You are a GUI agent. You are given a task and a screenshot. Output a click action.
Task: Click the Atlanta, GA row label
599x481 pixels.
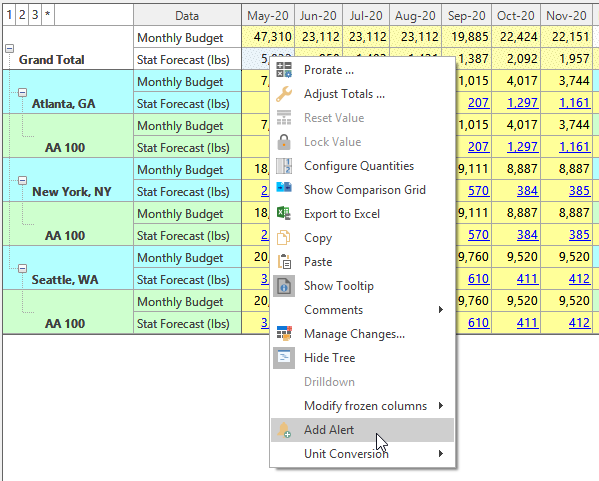coord(63,104)
